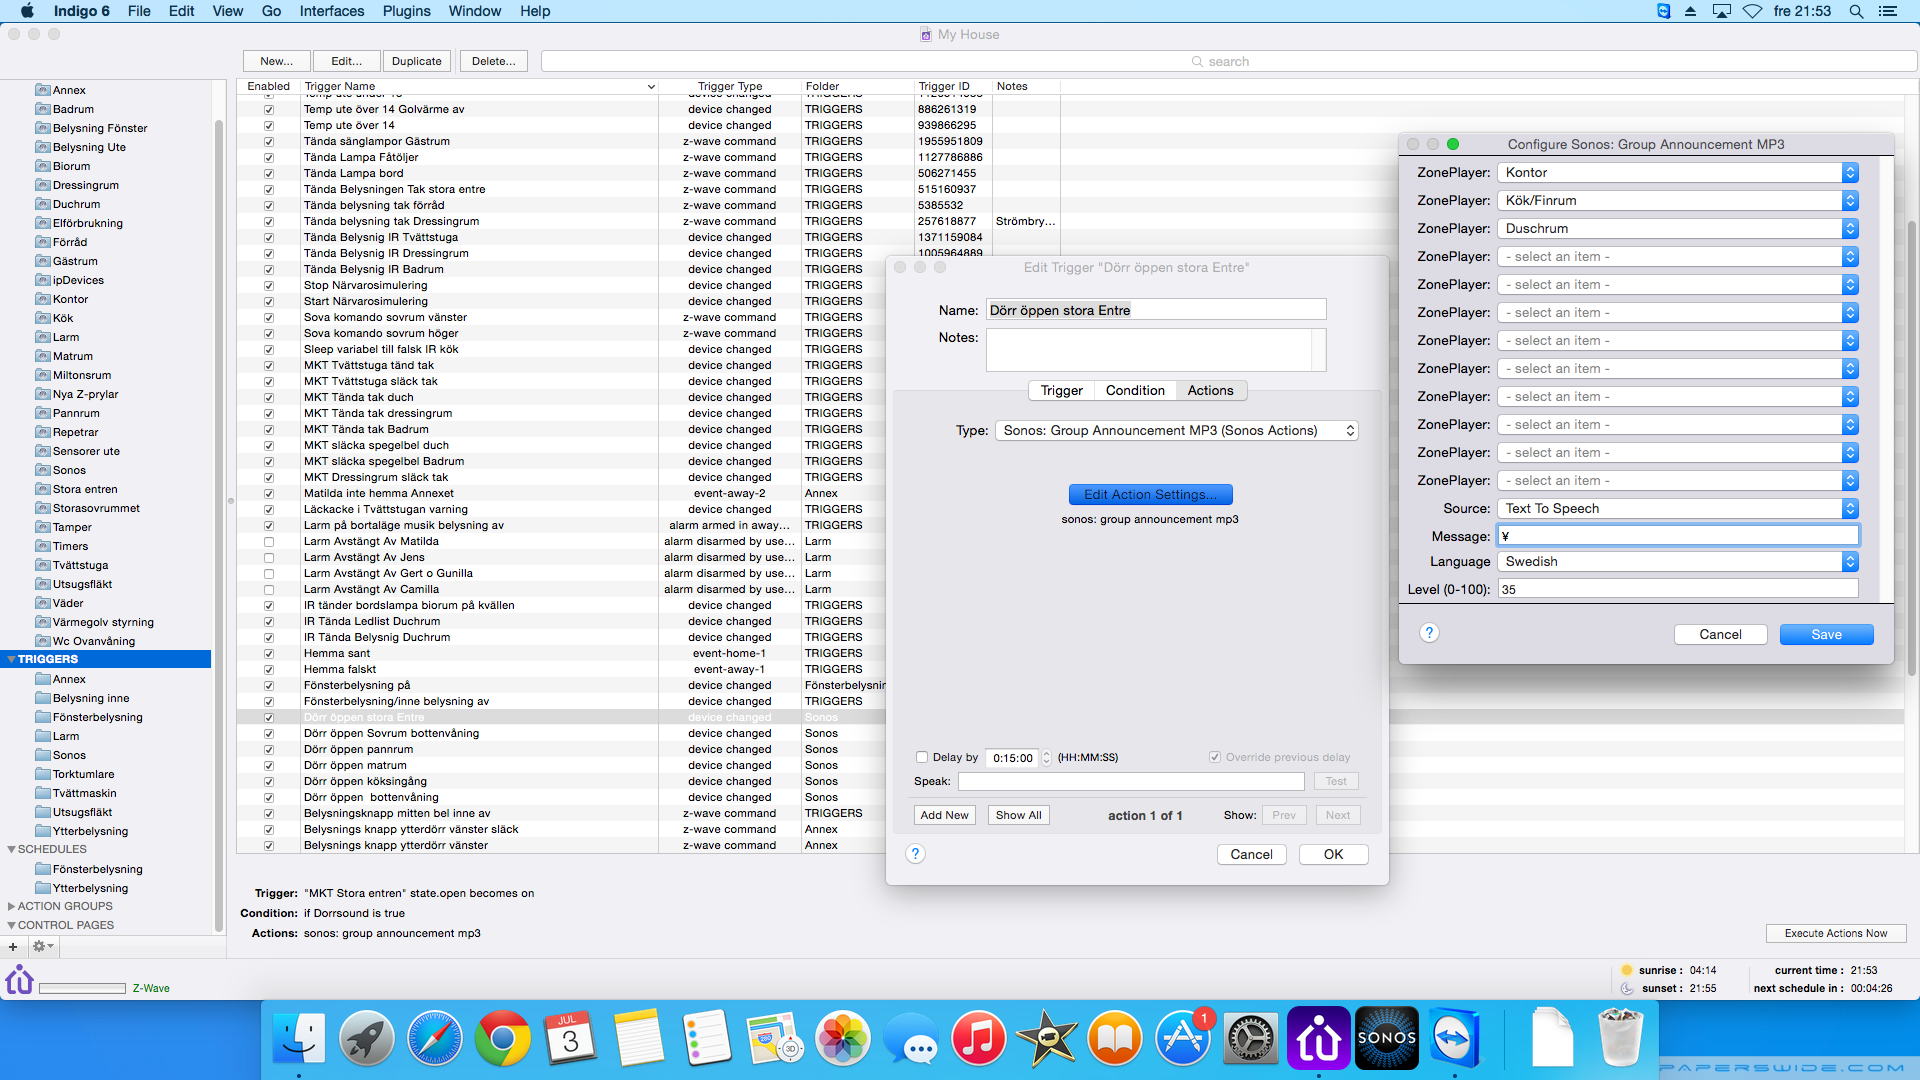Open first ZonePlayer dropdown showing Kontor
The width and height of the screenshot is (1920, 1080).
click(x=1677, y=172)
